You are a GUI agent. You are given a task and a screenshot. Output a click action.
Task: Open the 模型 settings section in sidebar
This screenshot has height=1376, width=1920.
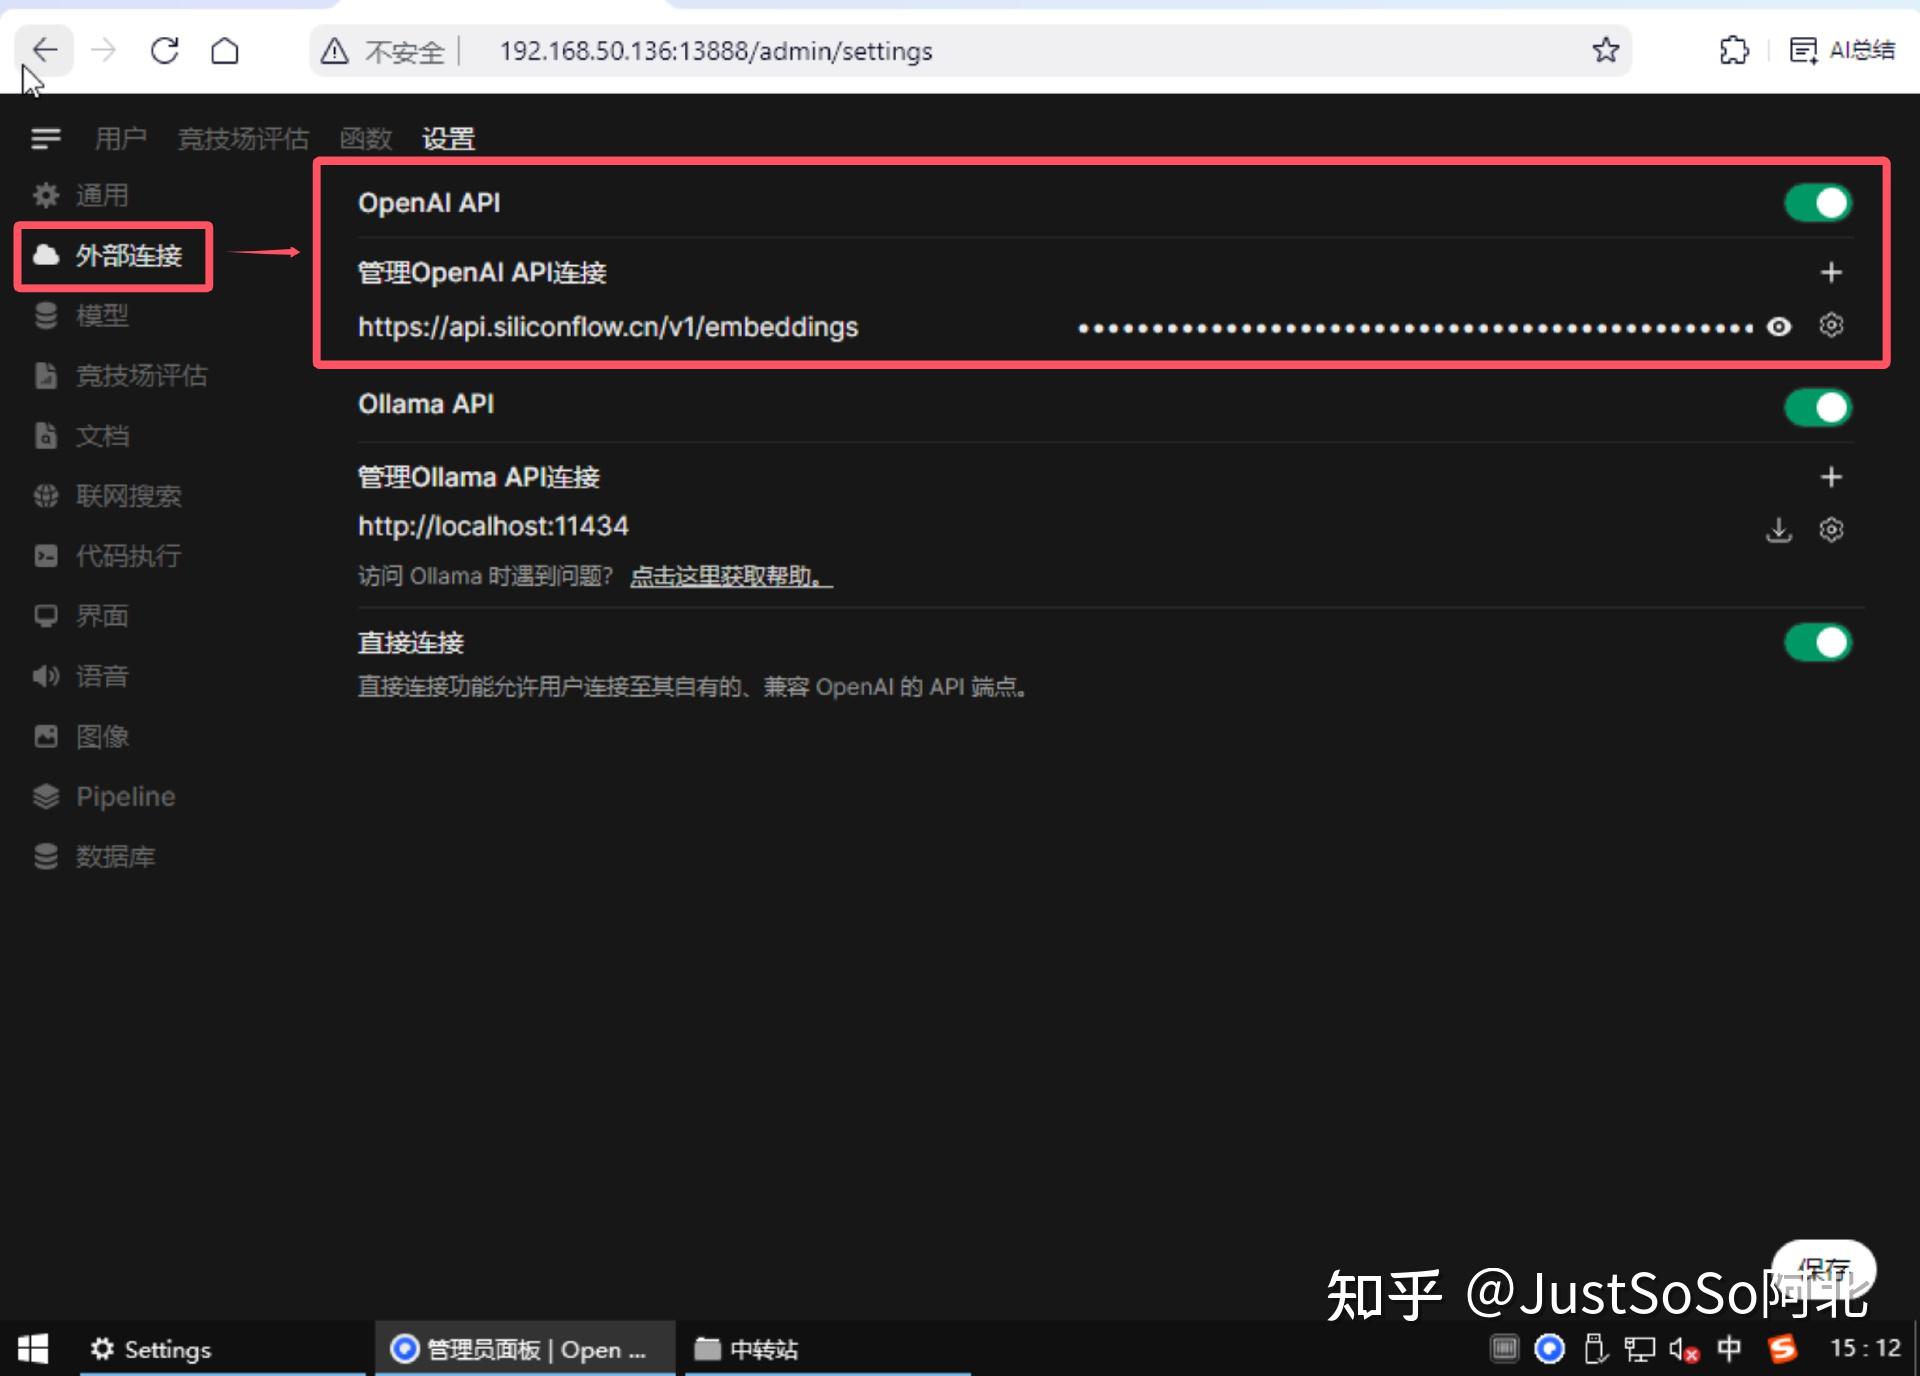(102, 316)
